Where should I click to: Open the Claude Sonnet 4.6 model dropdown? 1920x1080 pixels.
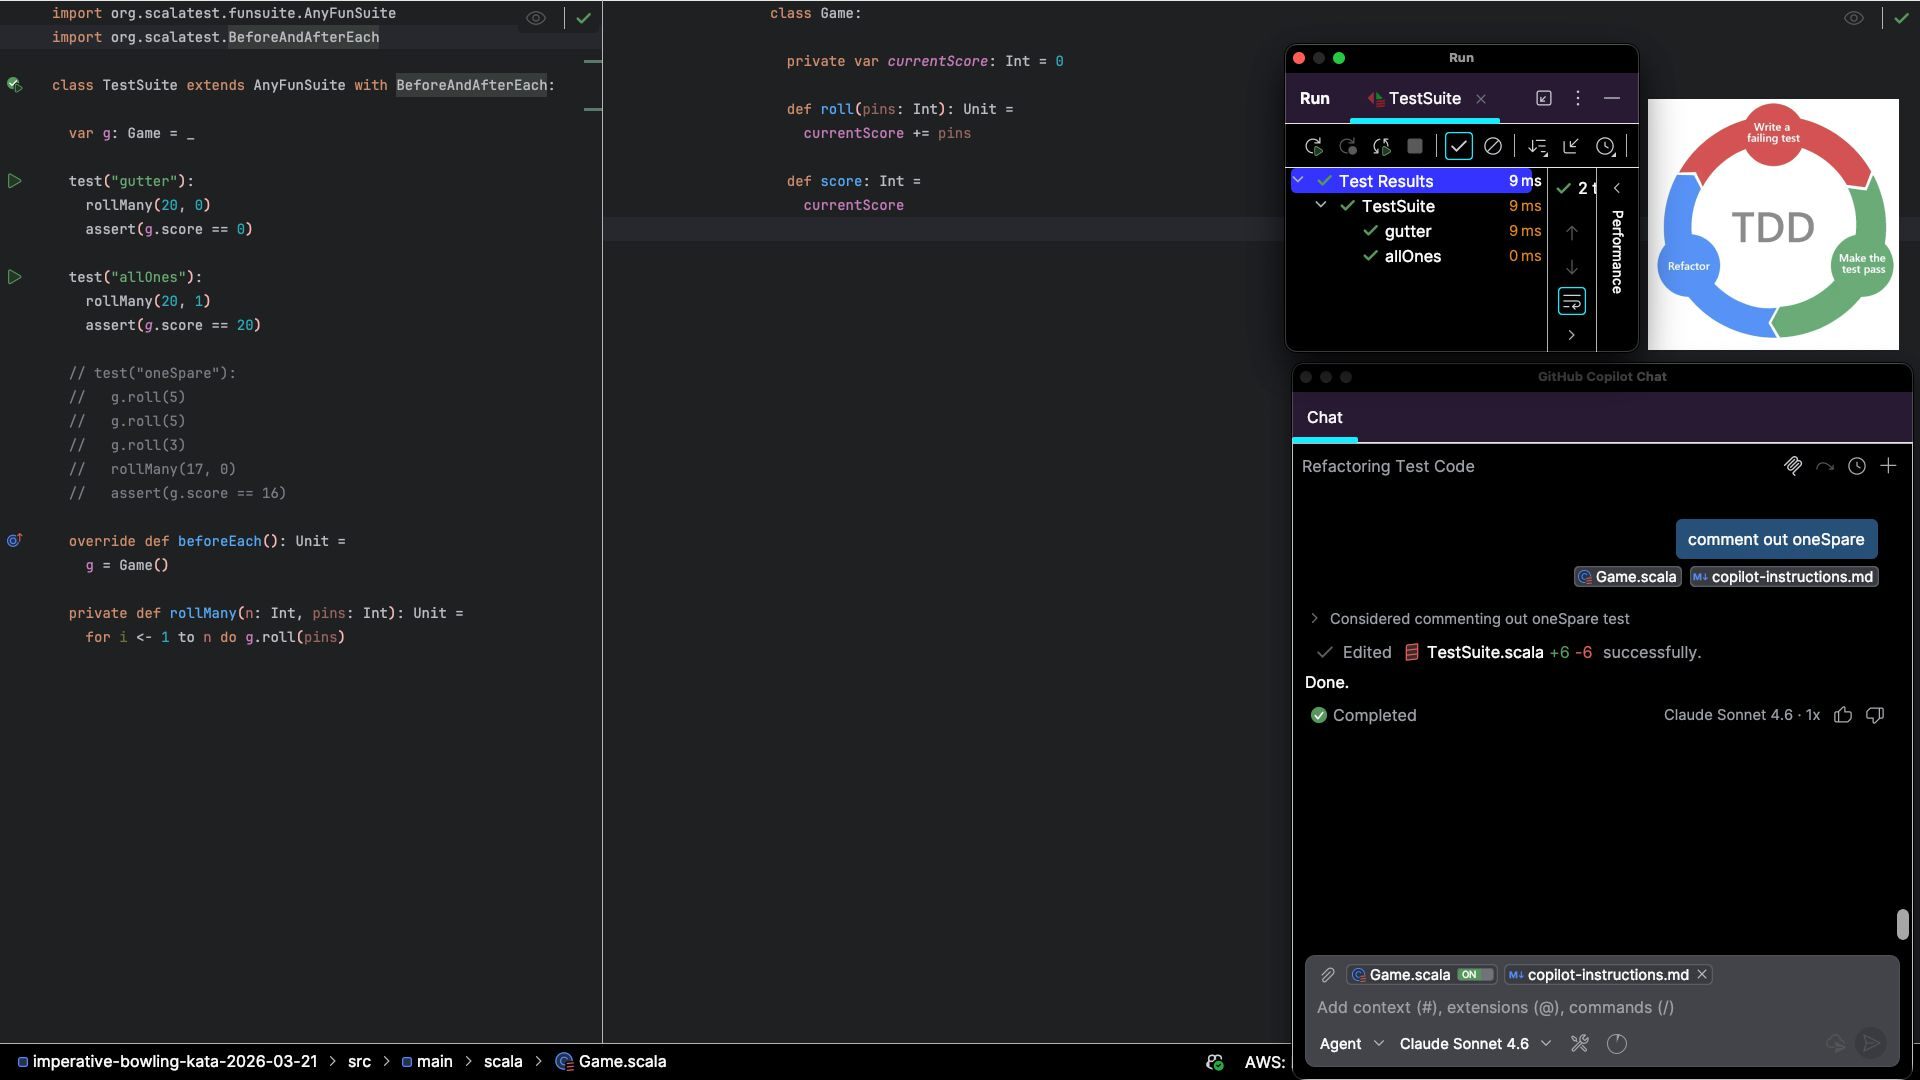(x=1475, y=1044)
